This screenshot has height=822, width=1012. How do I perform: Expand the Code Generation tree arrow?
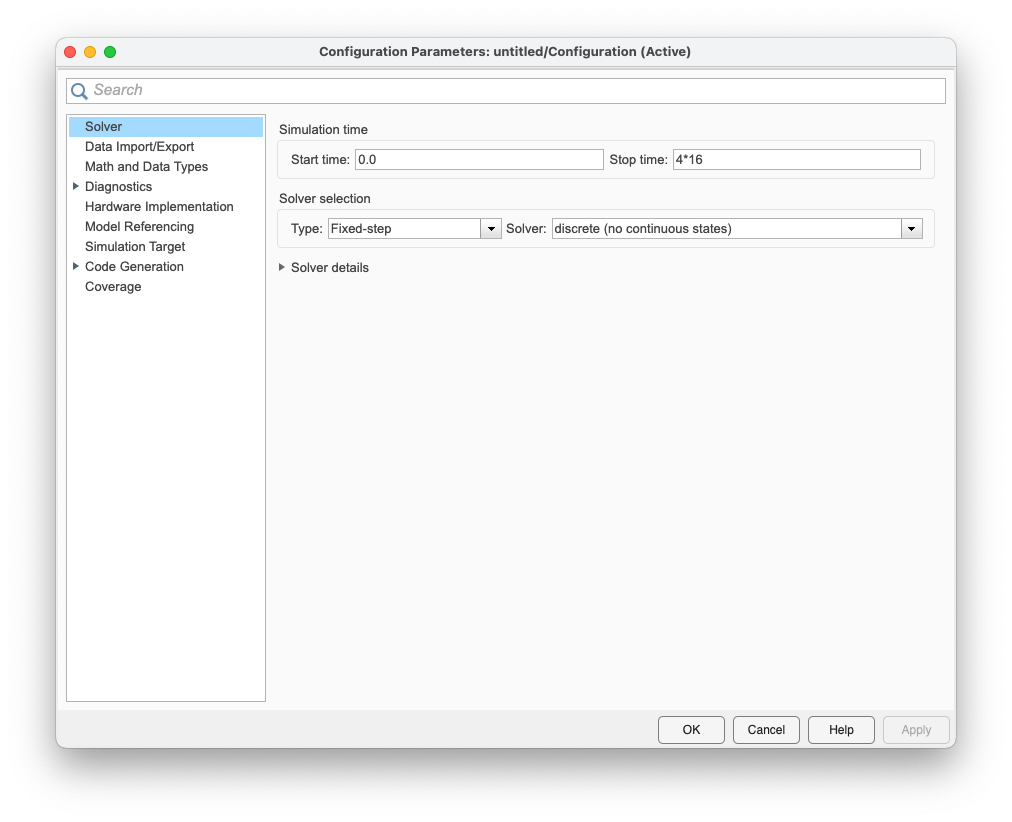point(76,266)
